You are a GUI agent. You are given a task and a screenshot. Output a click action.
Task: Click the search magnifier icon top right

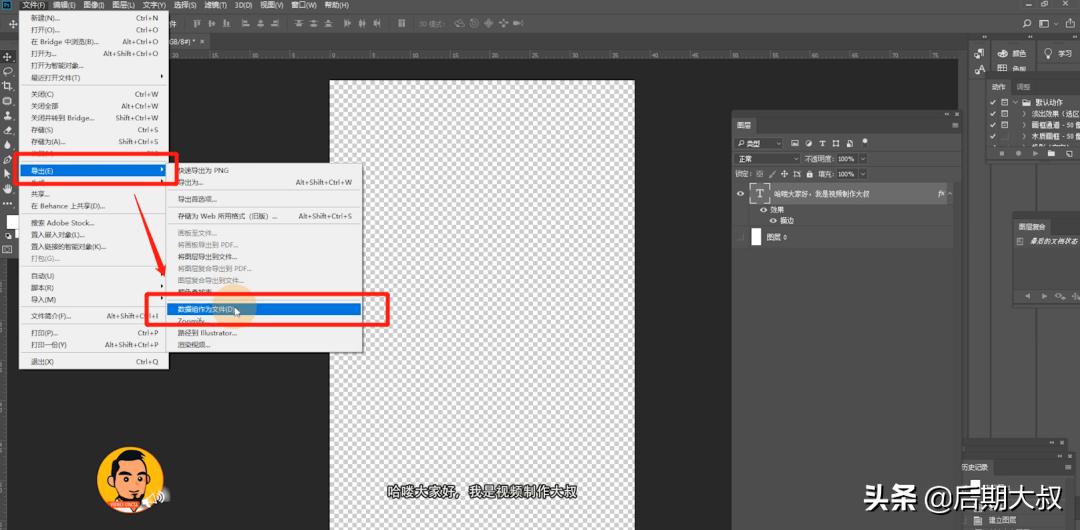(1027, 23)
